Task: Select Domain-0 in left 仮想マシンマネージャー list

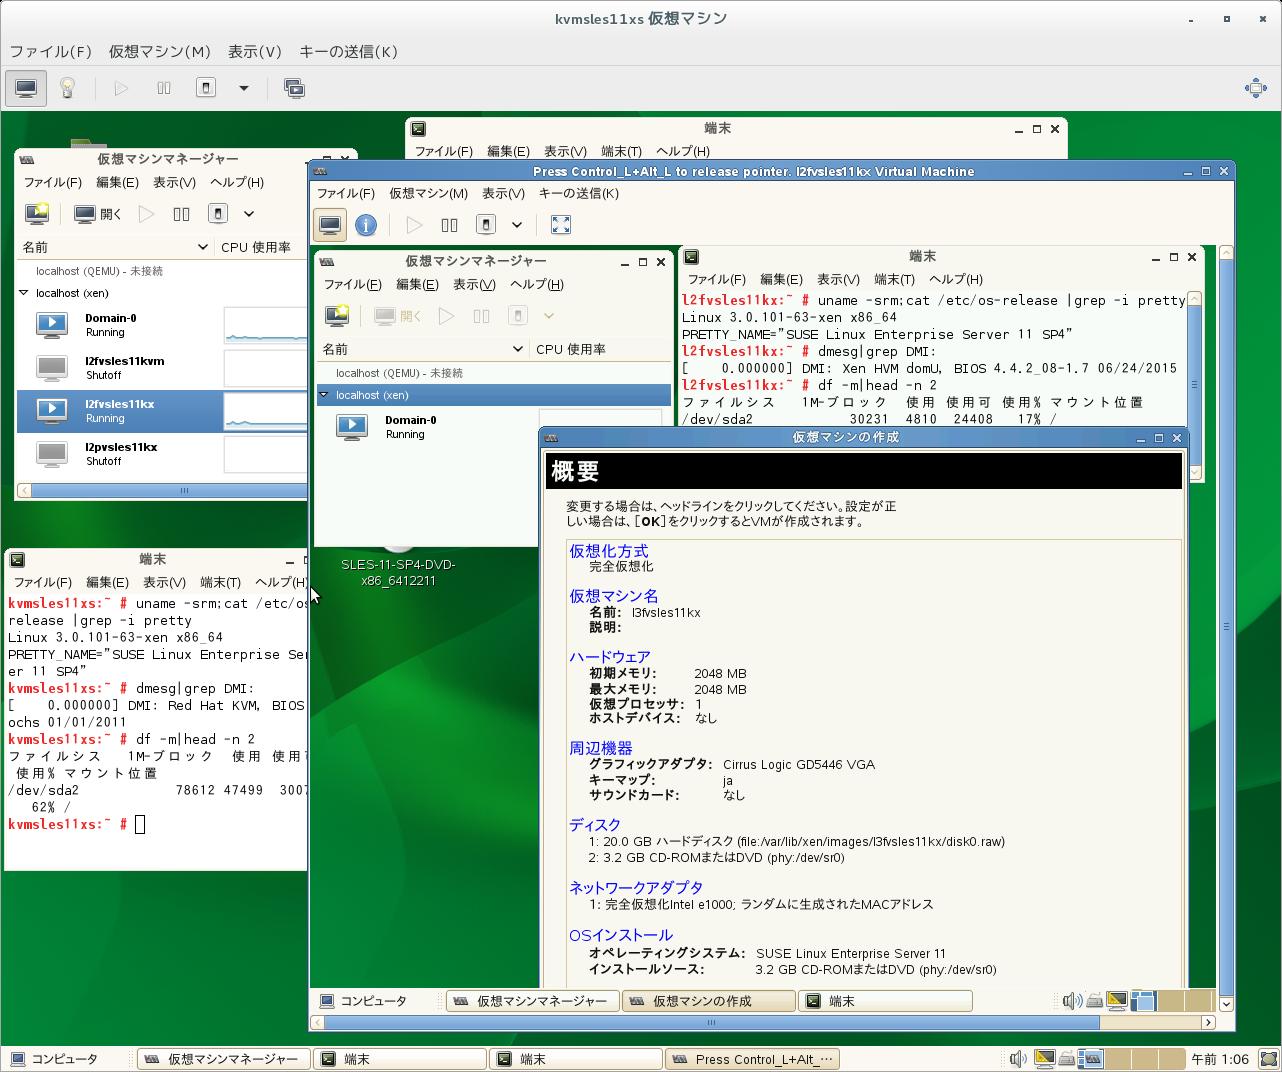Action: click(161, 325)
